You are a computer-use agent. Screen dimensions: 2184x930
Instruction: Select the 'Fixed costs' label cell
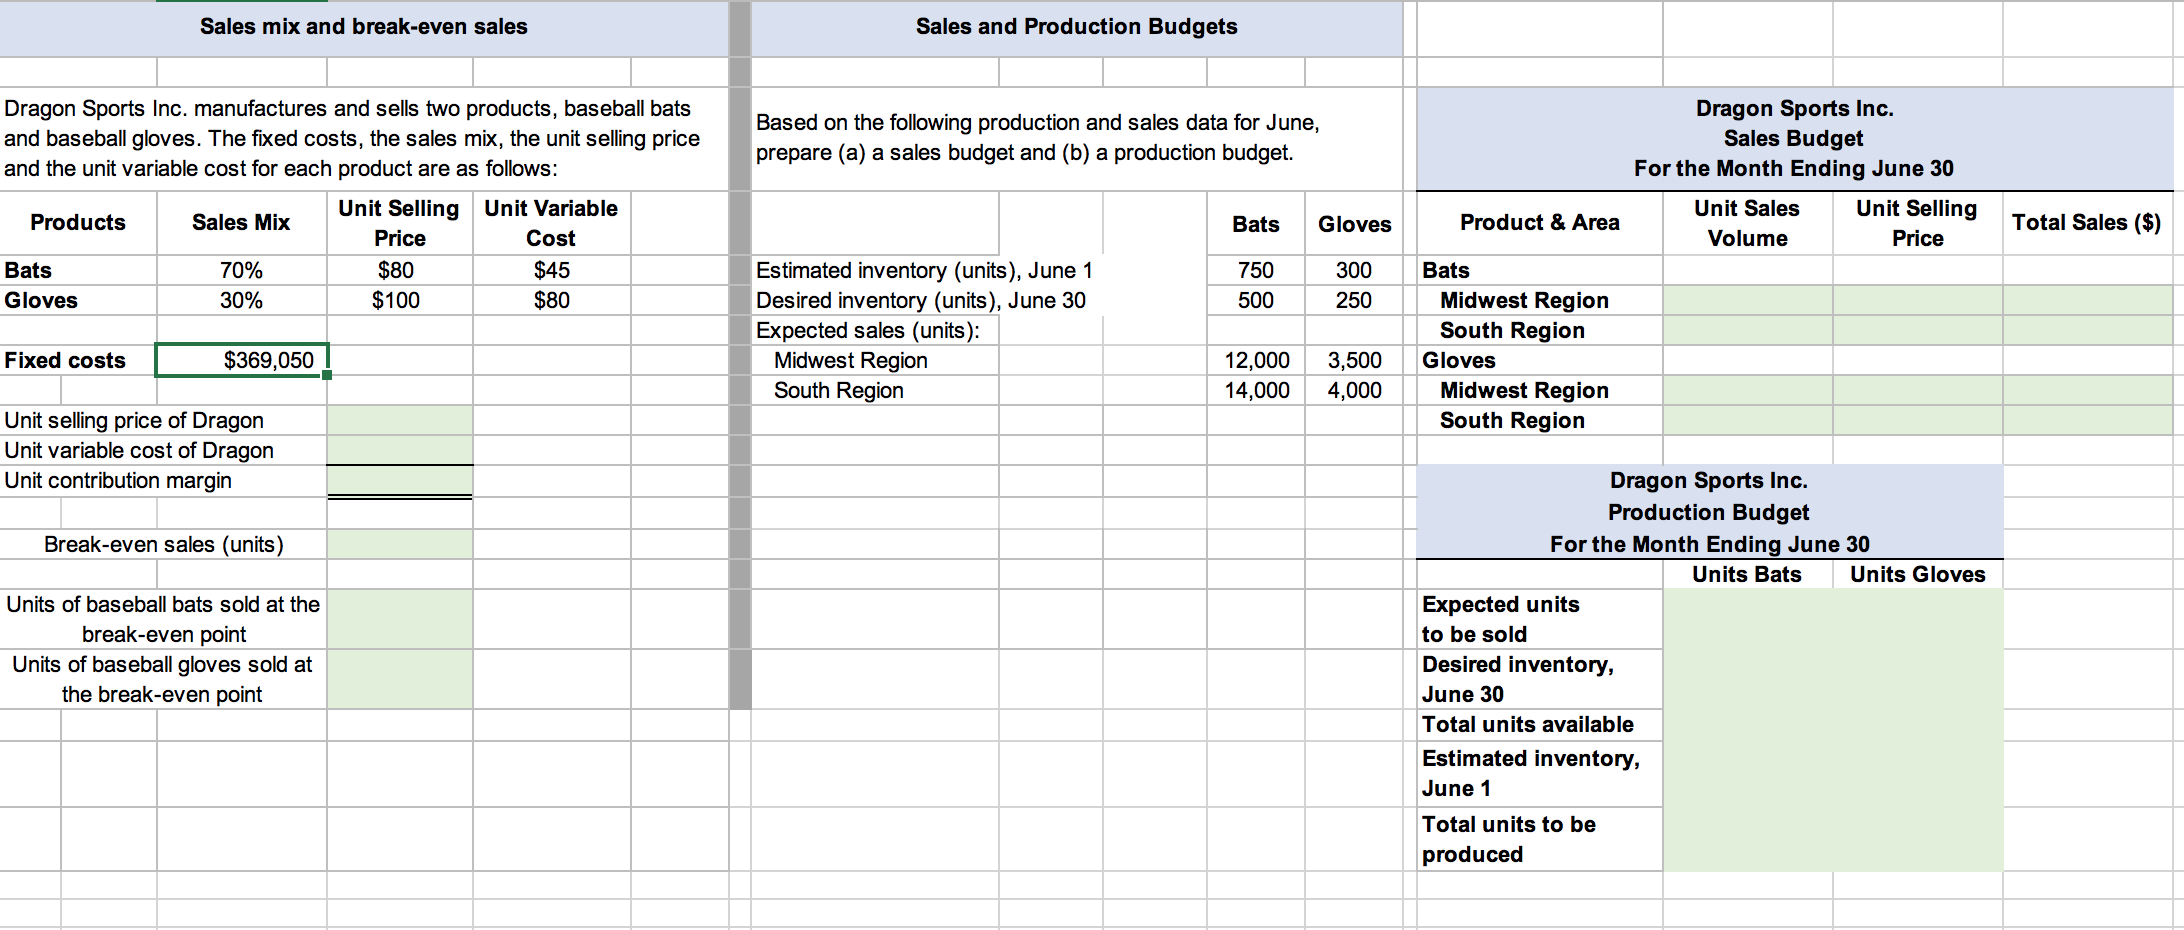[x=78, y=360]
